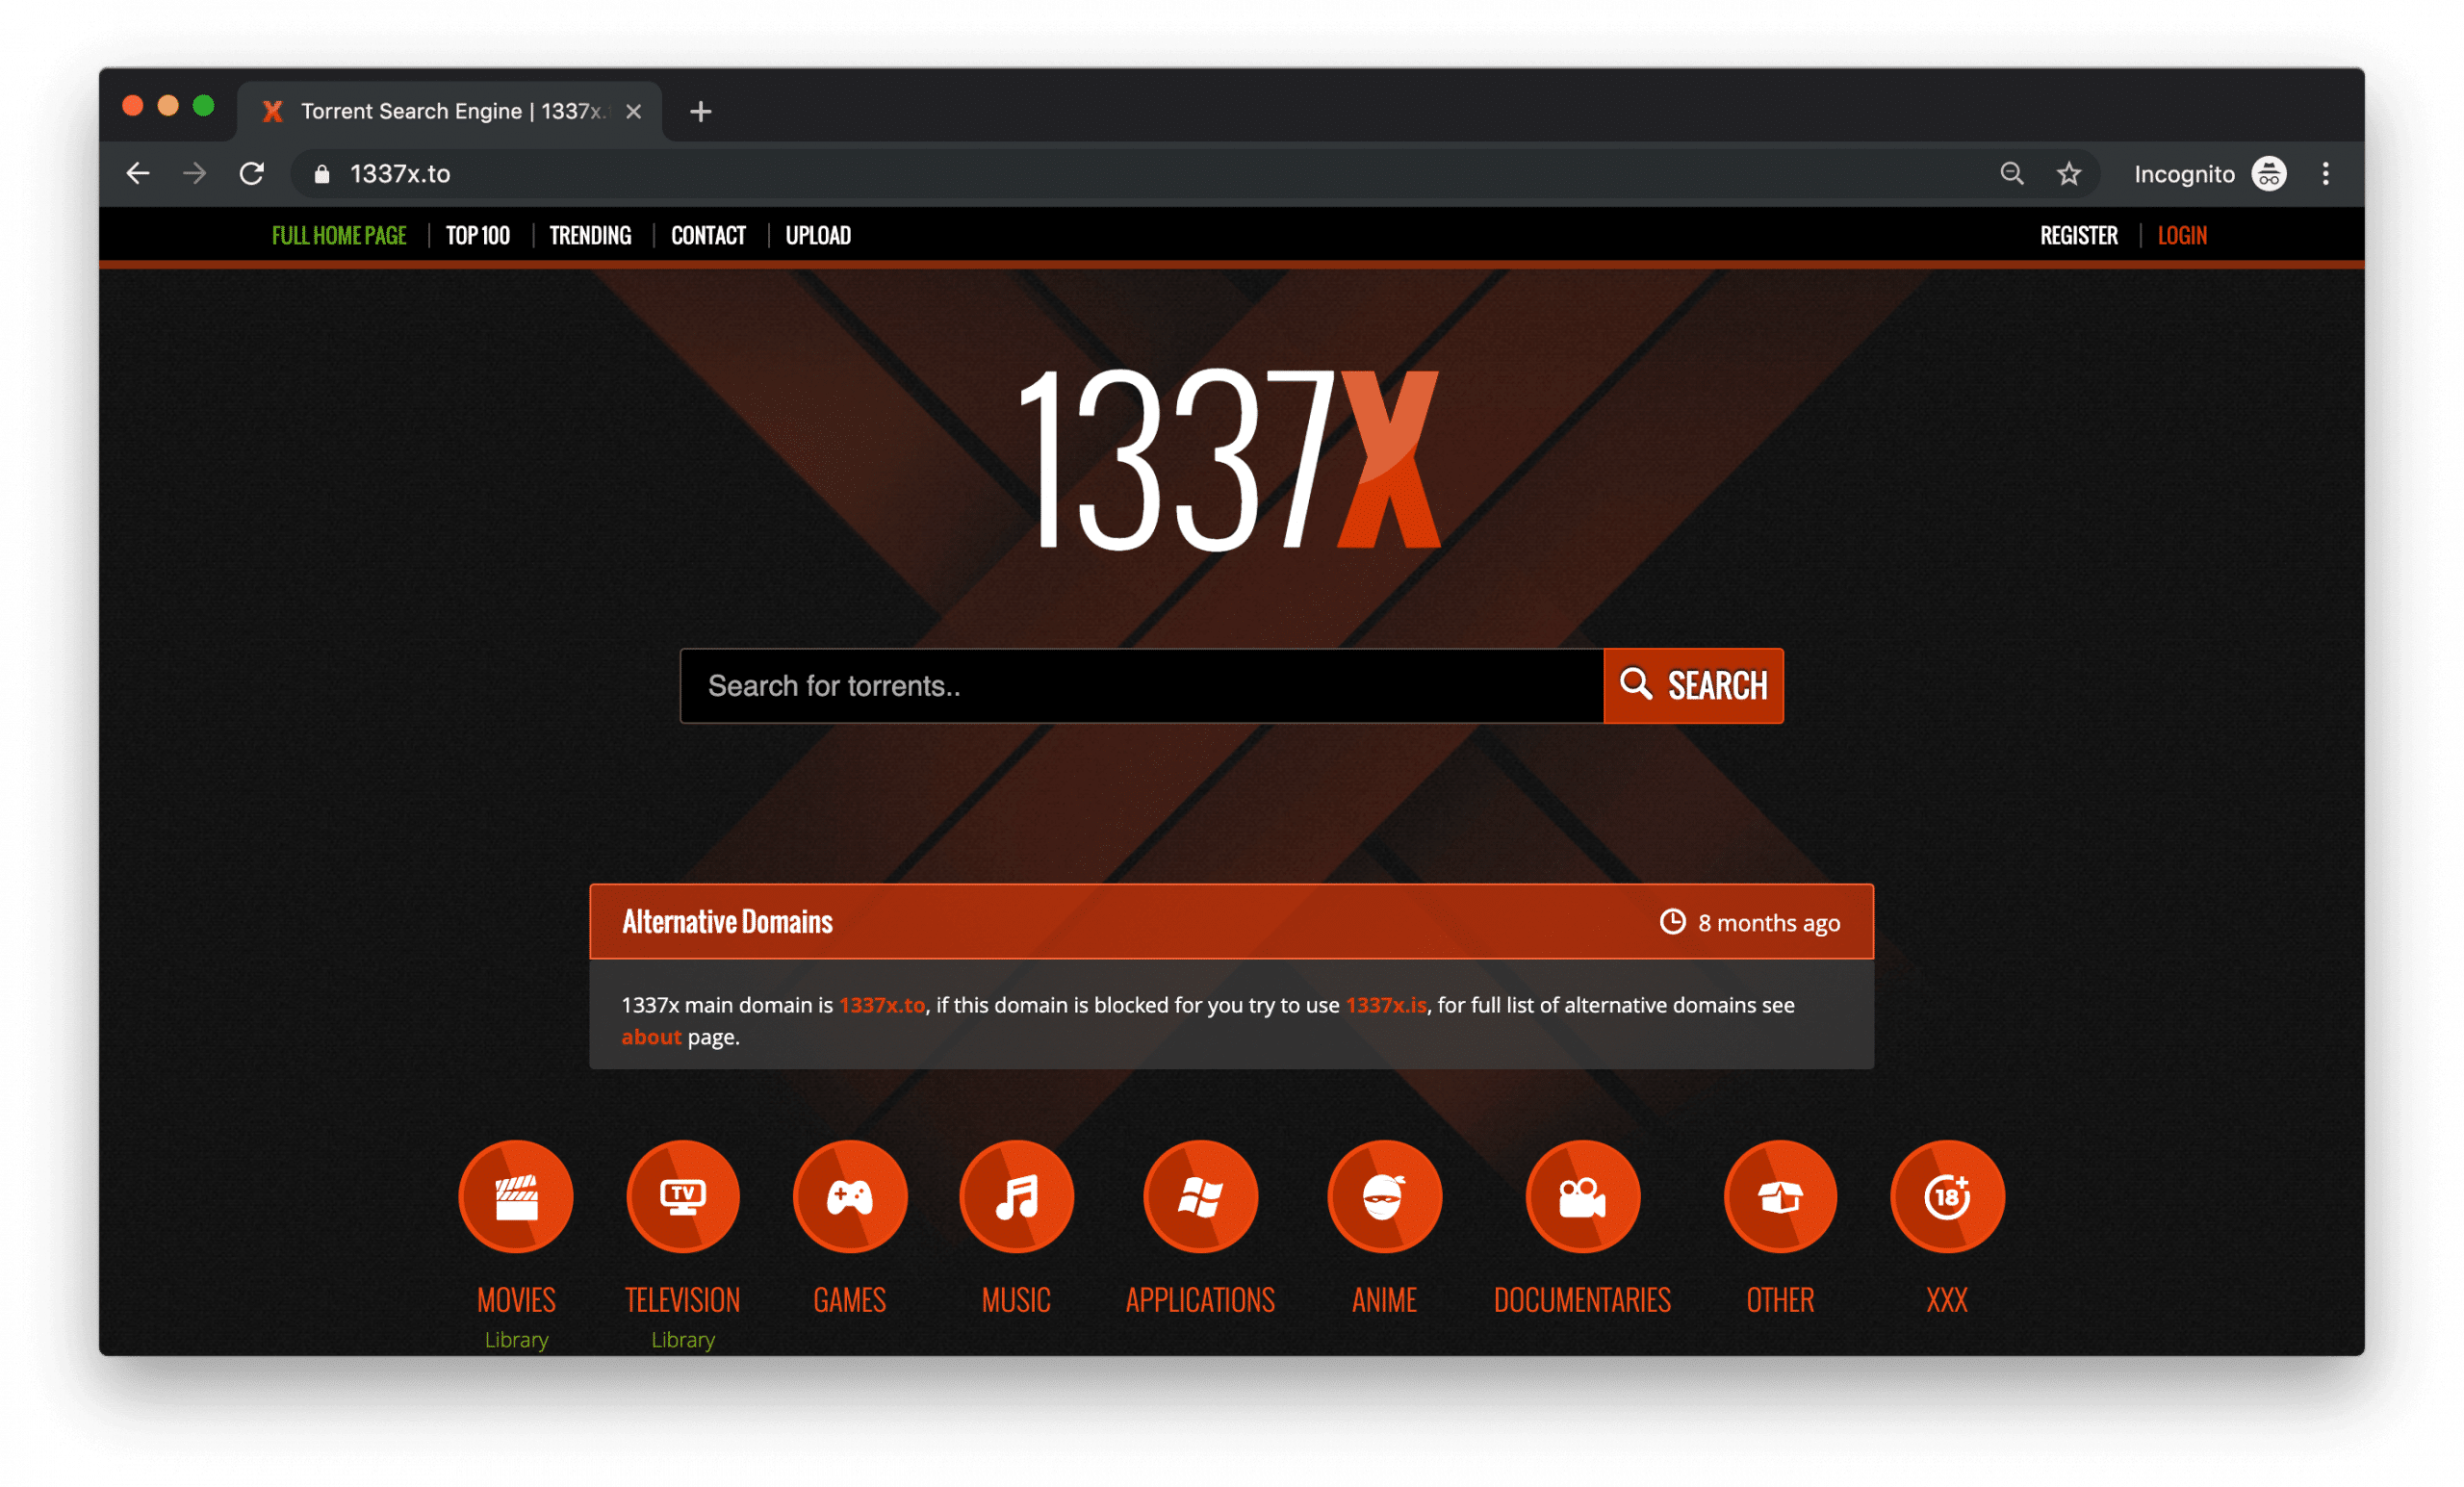Open the Television category icon

(x=683, y=1196)
